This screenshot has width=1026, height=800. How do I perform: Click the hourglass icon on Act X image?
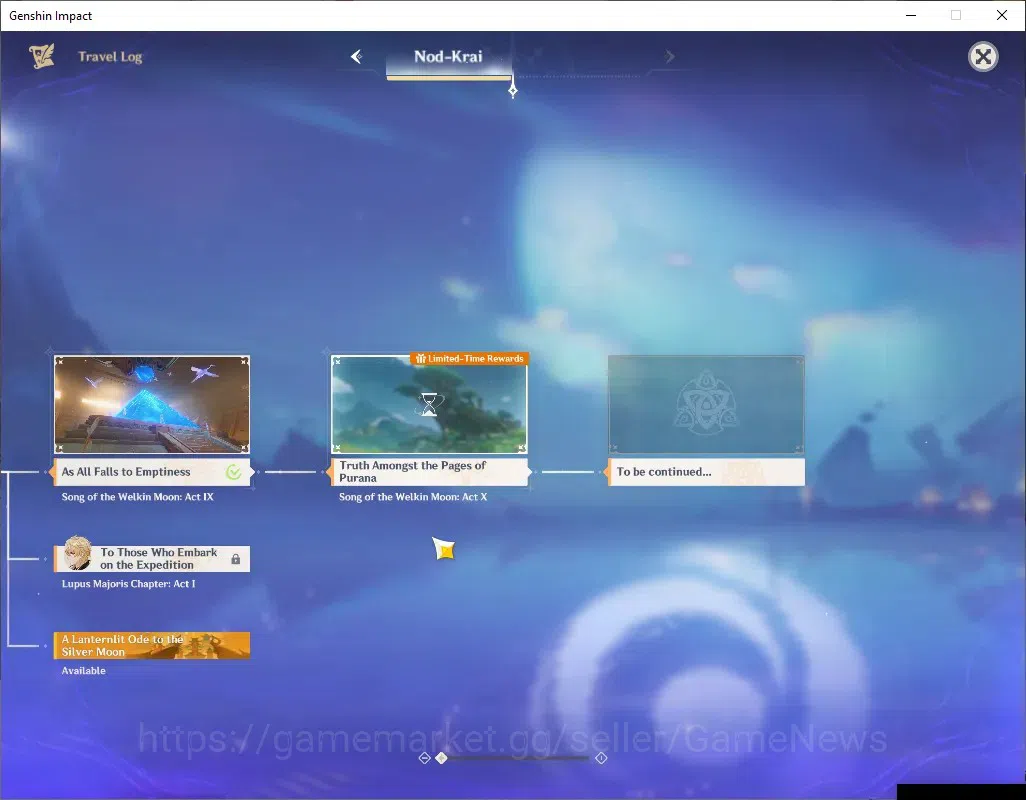point(429,405)
